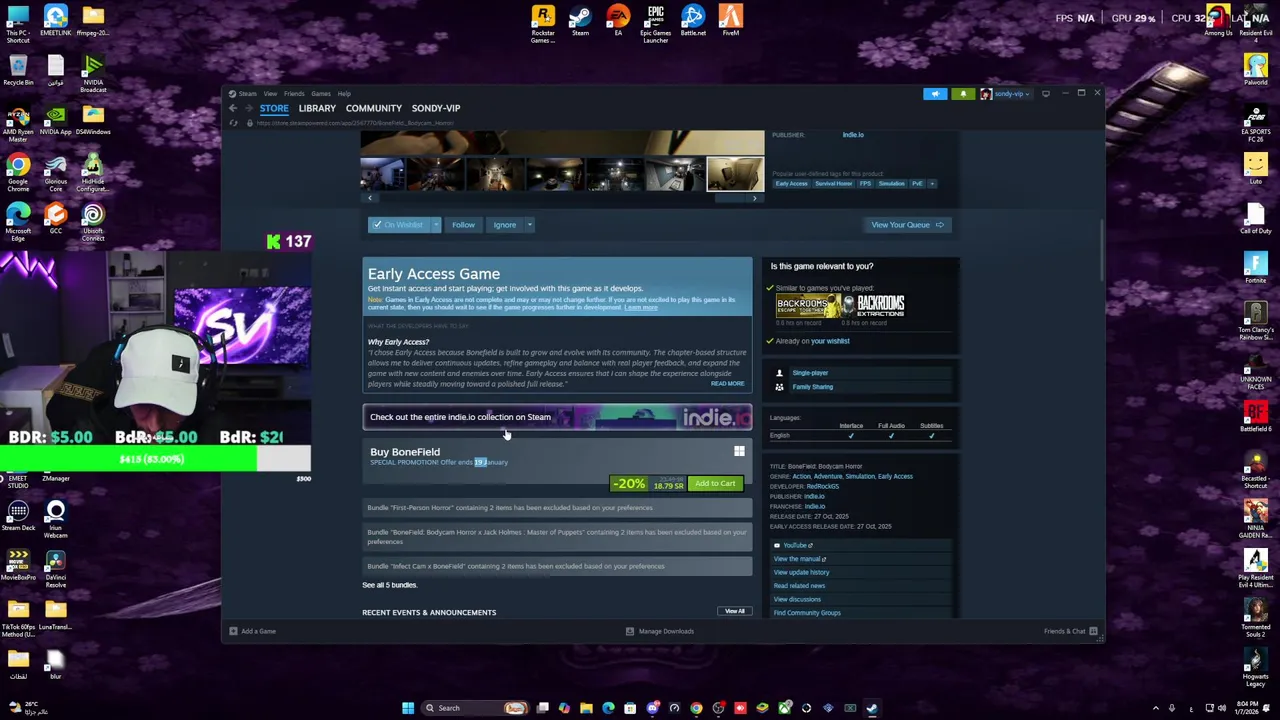
Task: Open the FiveM desktop icon
Action: [x=730, y=21]
